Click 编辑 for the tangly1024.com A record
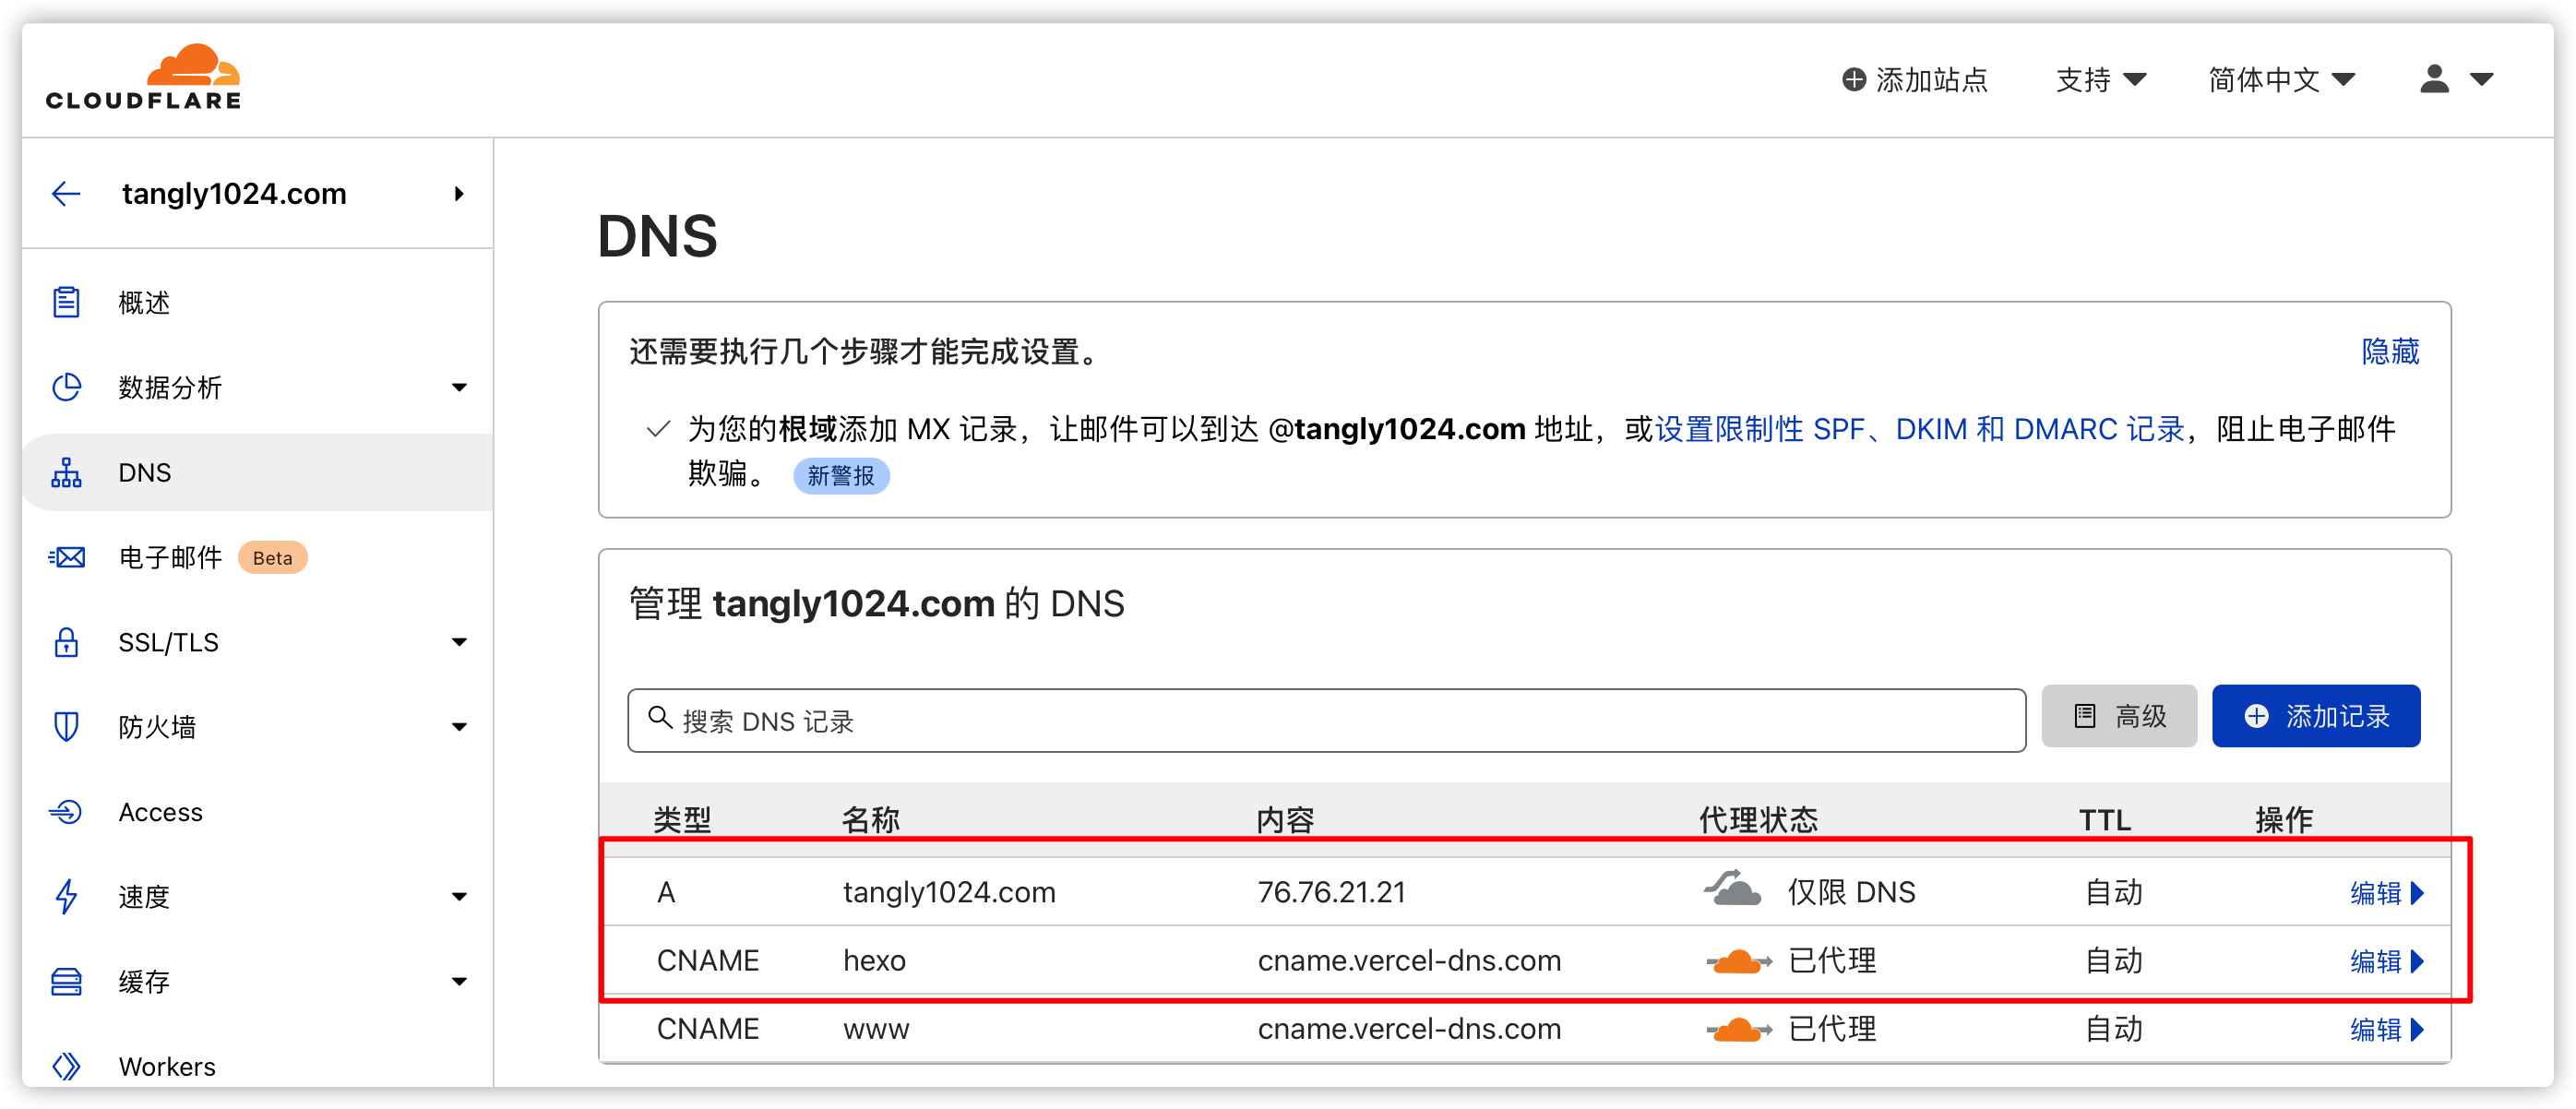The width and height of the screenshot is (2576, 1109). pyautogui.click(x=2386, y=892)
